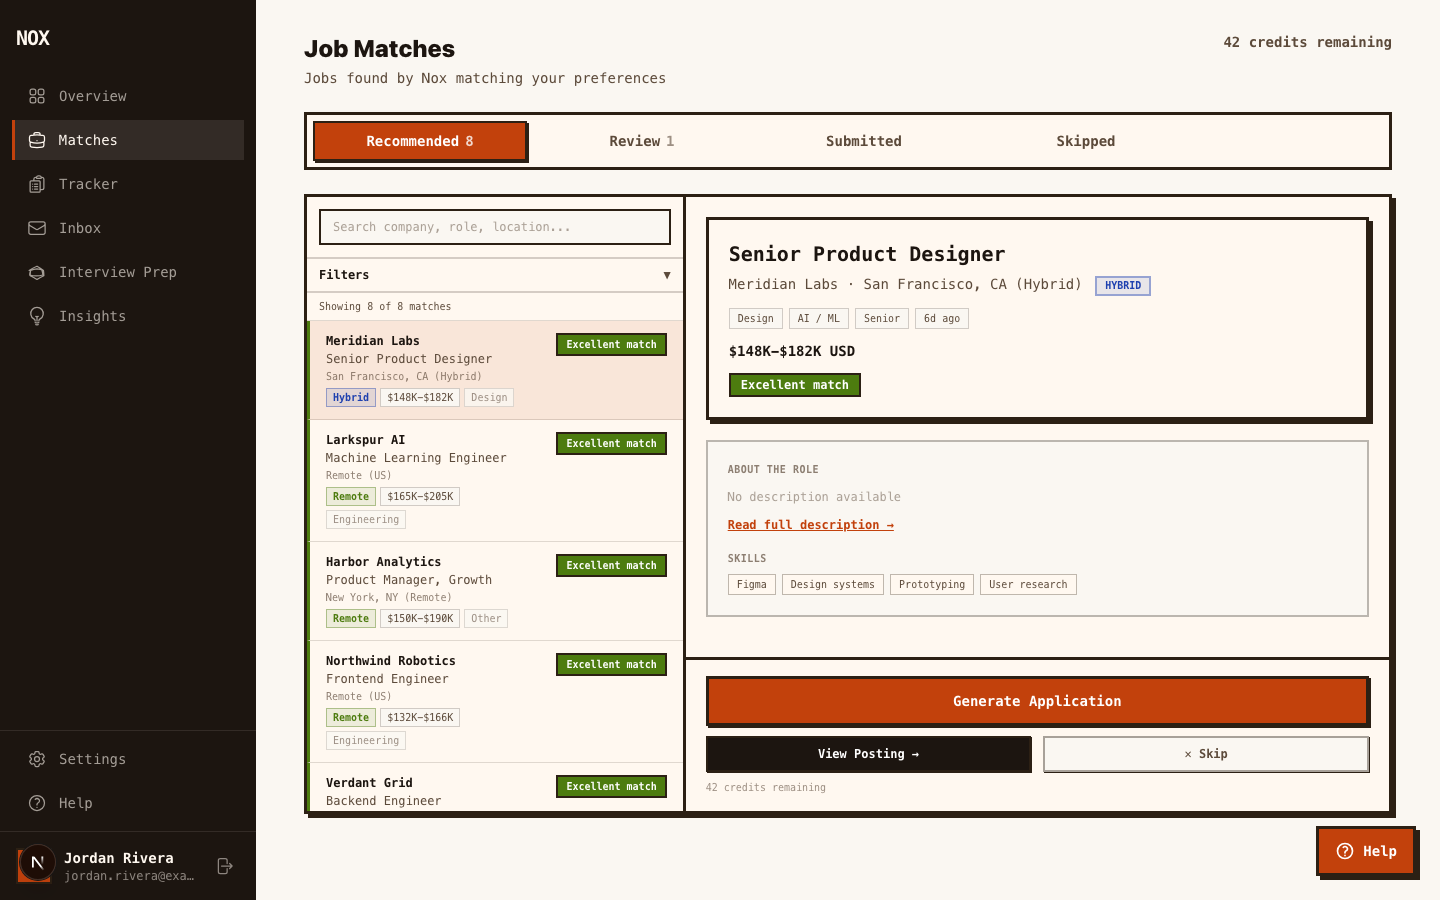Click Showing 8 of 8 matches text
The height and width of the screenshot is (900, 1440).
(385, 307)
